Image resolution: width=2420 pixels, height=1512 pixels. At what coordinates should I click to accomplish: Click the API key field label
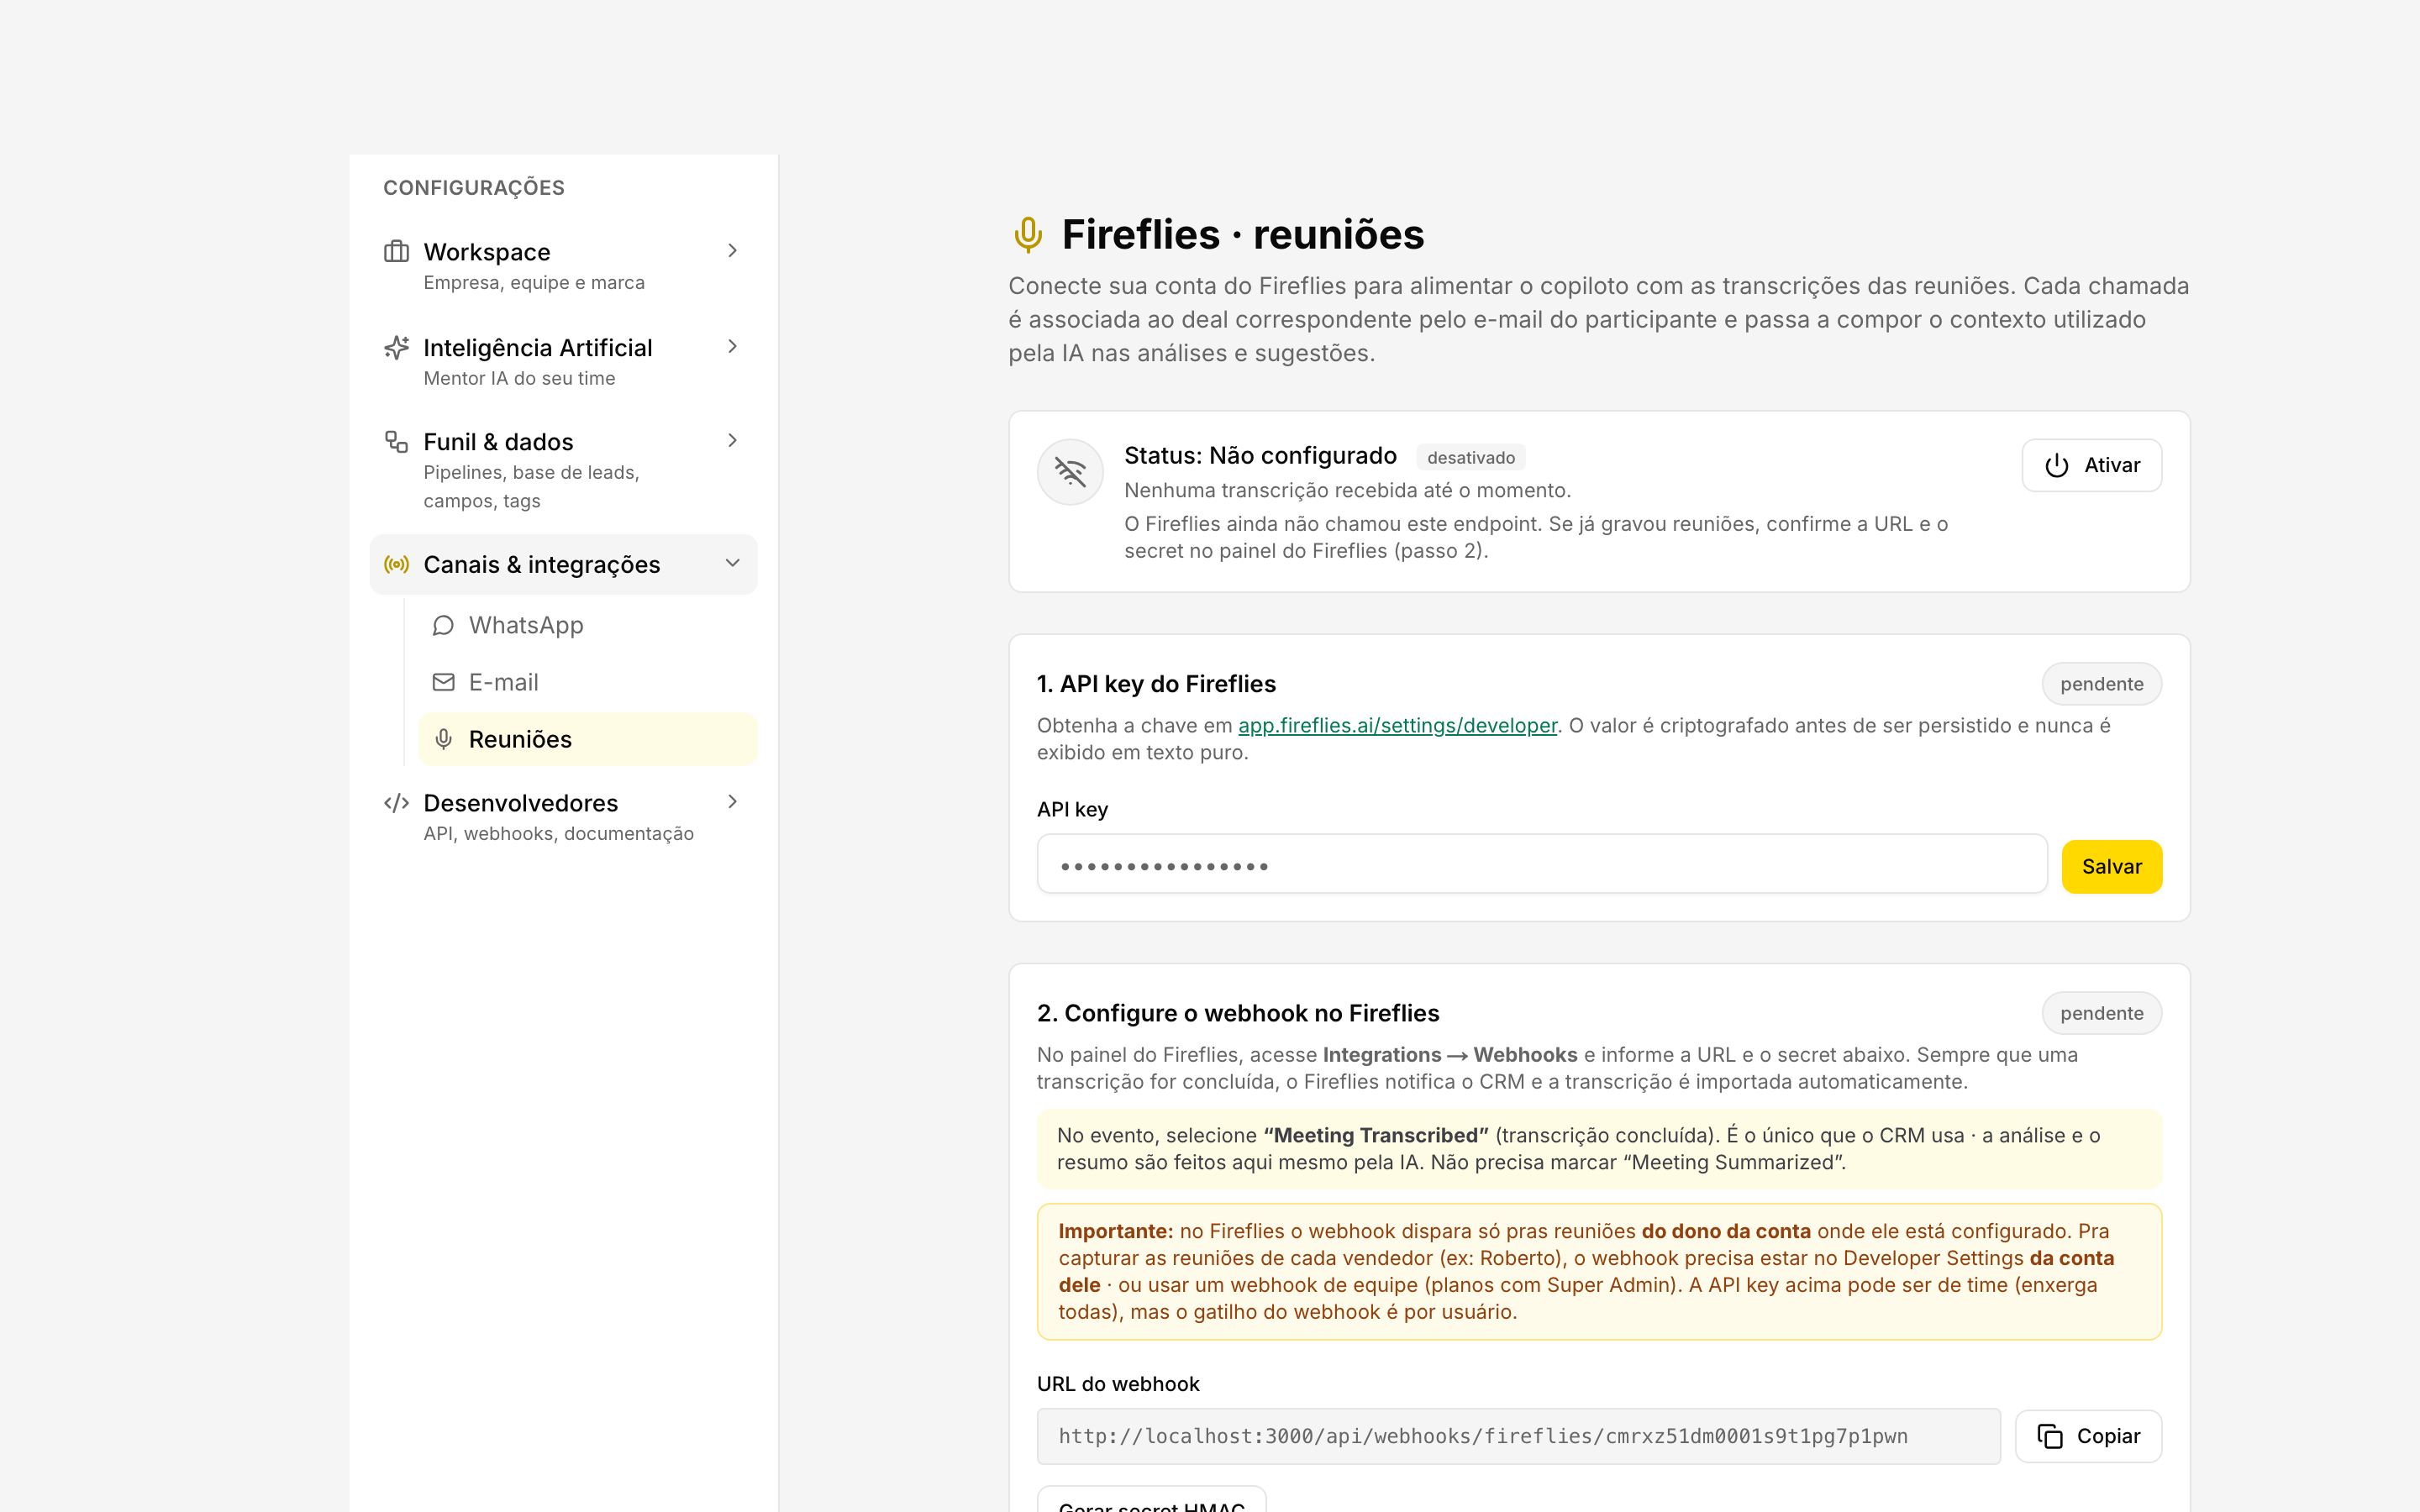pos(1072,809)
